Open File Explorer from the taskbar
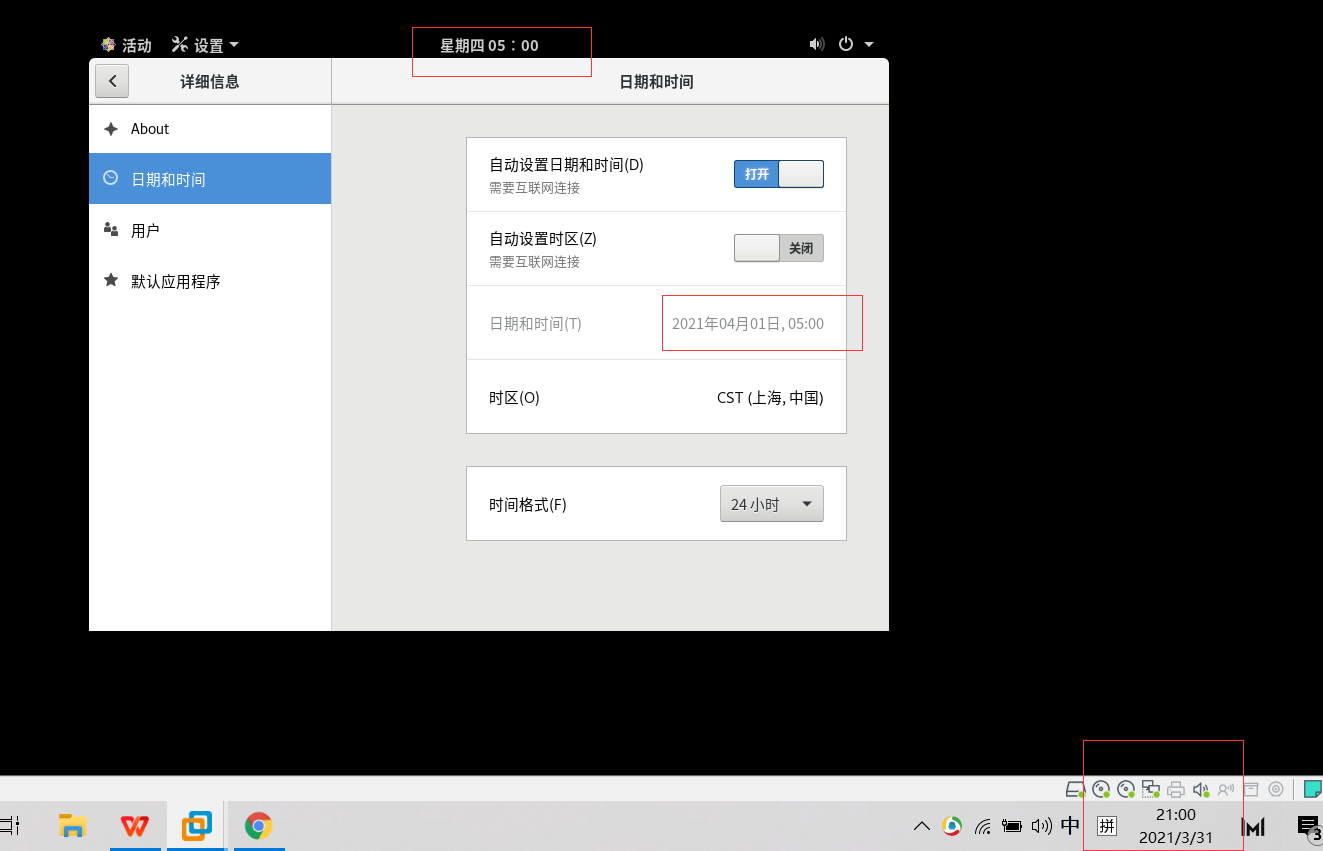 click(x=72, y=826)
